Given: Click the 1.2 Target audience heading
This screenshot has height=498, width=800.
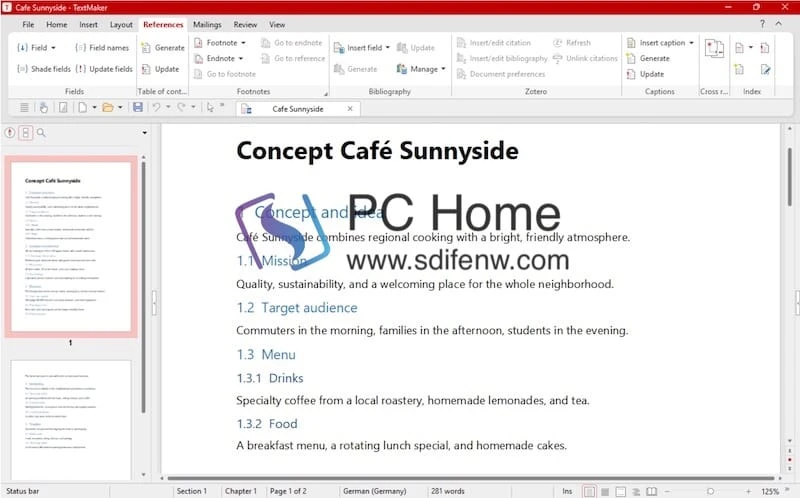Looking at the screenshot, I should [297, 308].
